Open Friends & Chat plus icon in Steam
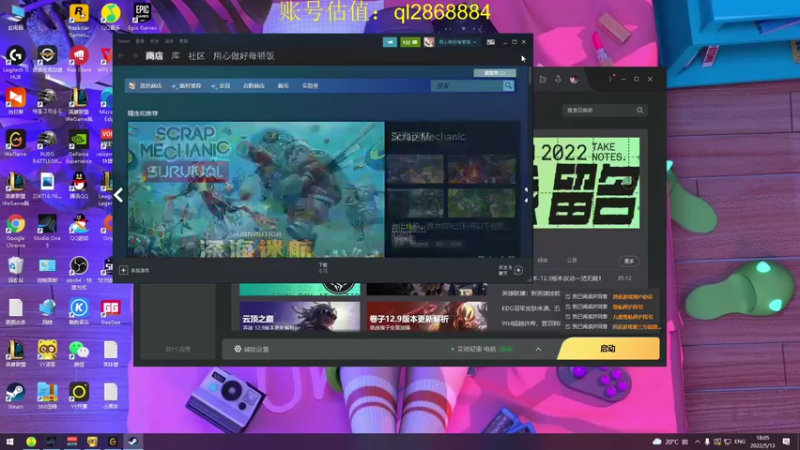 (518, 270)
